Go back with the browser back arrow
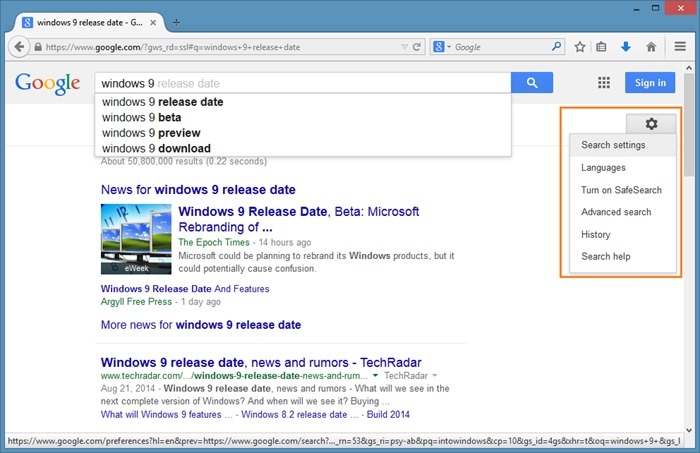This screenshot has height=453, width=700. [x=19, y=46]
